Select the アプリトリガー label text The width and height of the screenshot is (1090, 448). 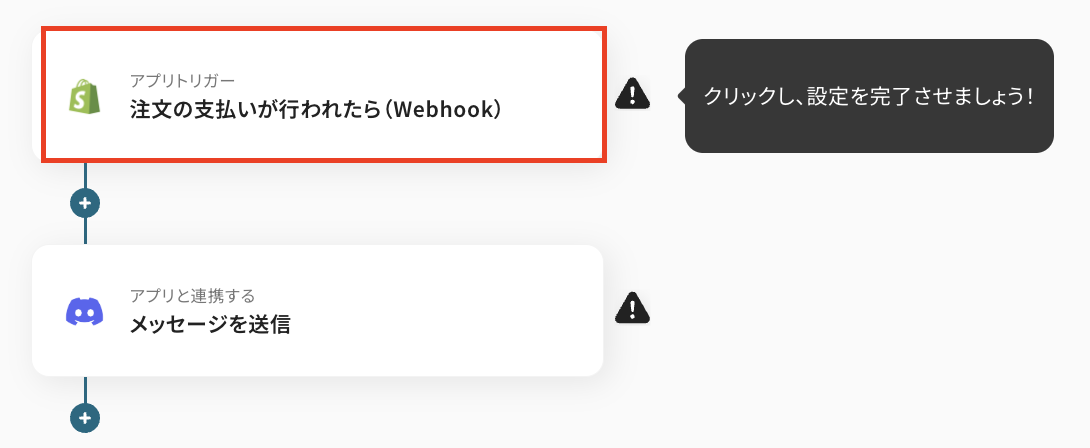(x=182, y=81)
